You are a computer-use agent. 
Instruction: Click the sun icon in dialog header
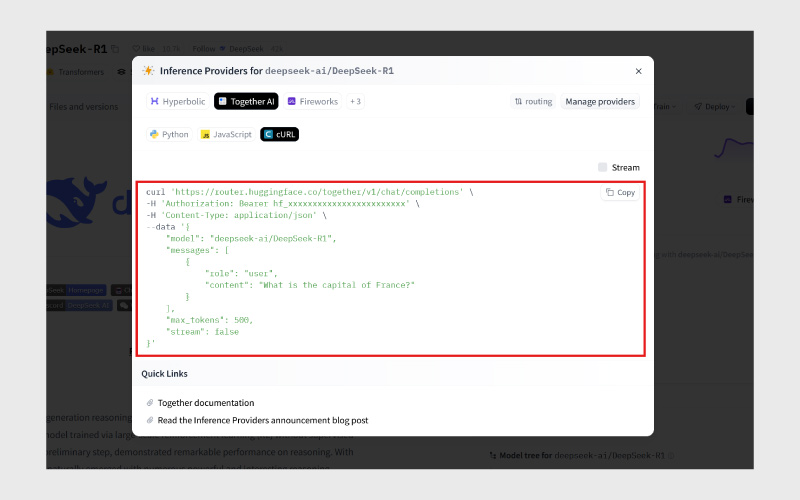point(149,71)
